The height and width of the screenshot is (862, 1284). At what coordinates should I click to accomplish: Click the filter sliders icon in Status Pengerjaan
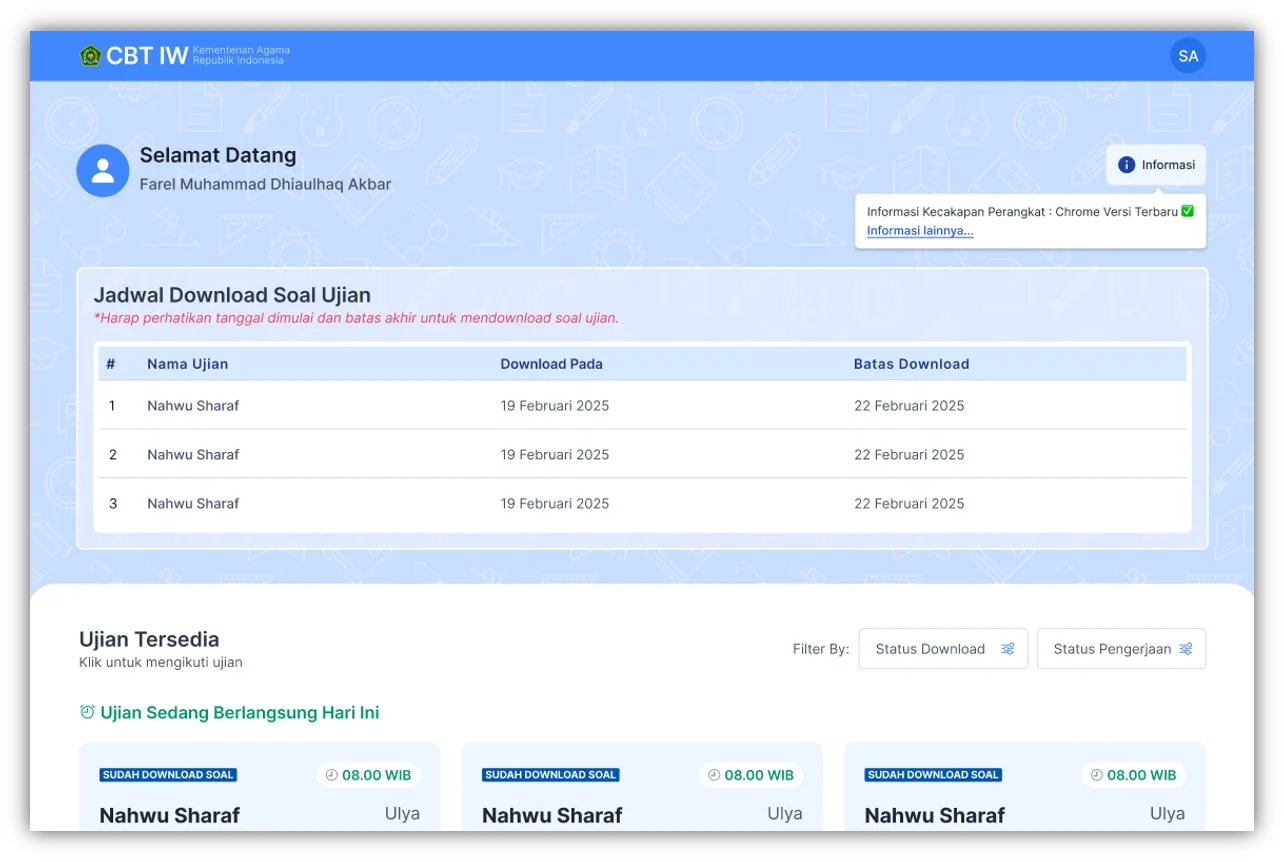click(x=1186, y=649)
